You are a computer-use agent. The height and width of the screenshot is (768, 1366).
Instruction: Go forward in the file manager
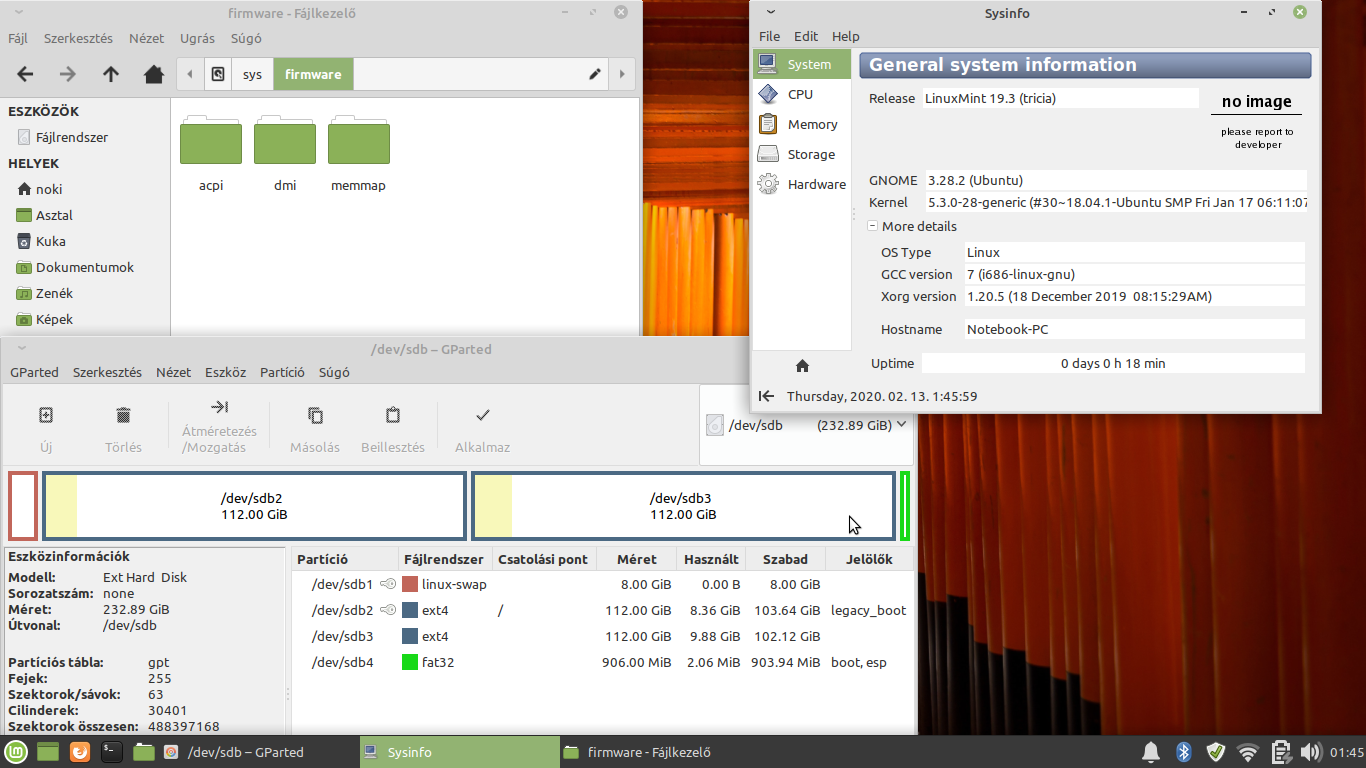(x=67, y=74)
